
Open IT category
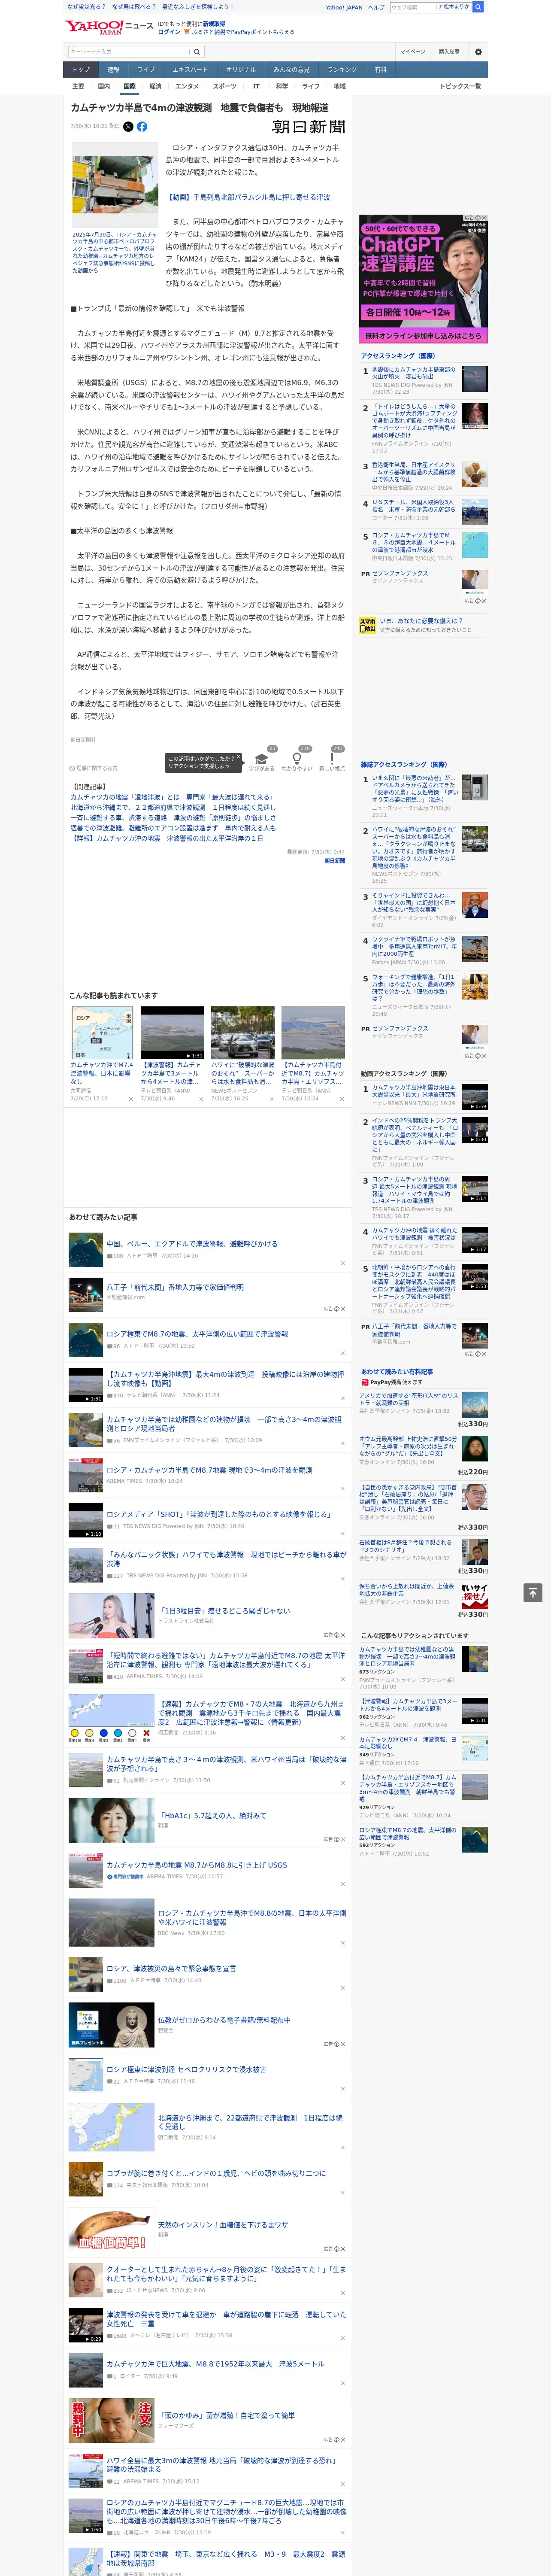(256, 86)
